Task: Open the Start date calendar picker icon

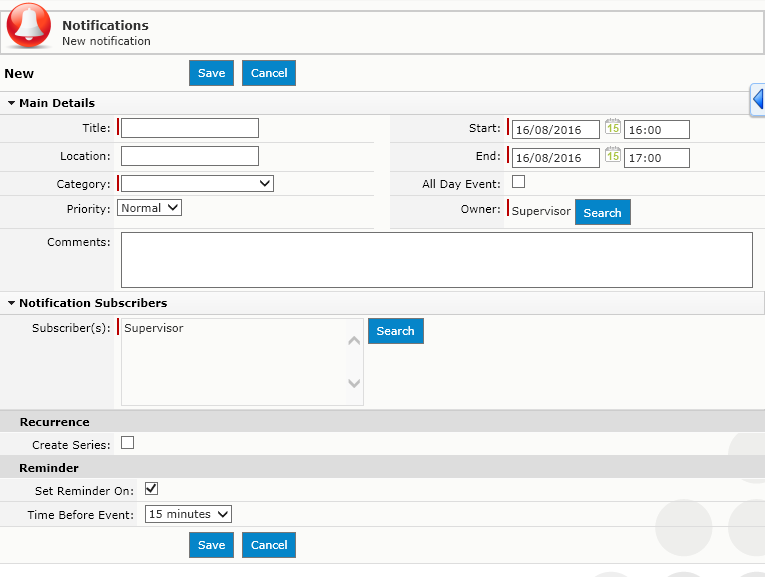Action: point(613,127)
